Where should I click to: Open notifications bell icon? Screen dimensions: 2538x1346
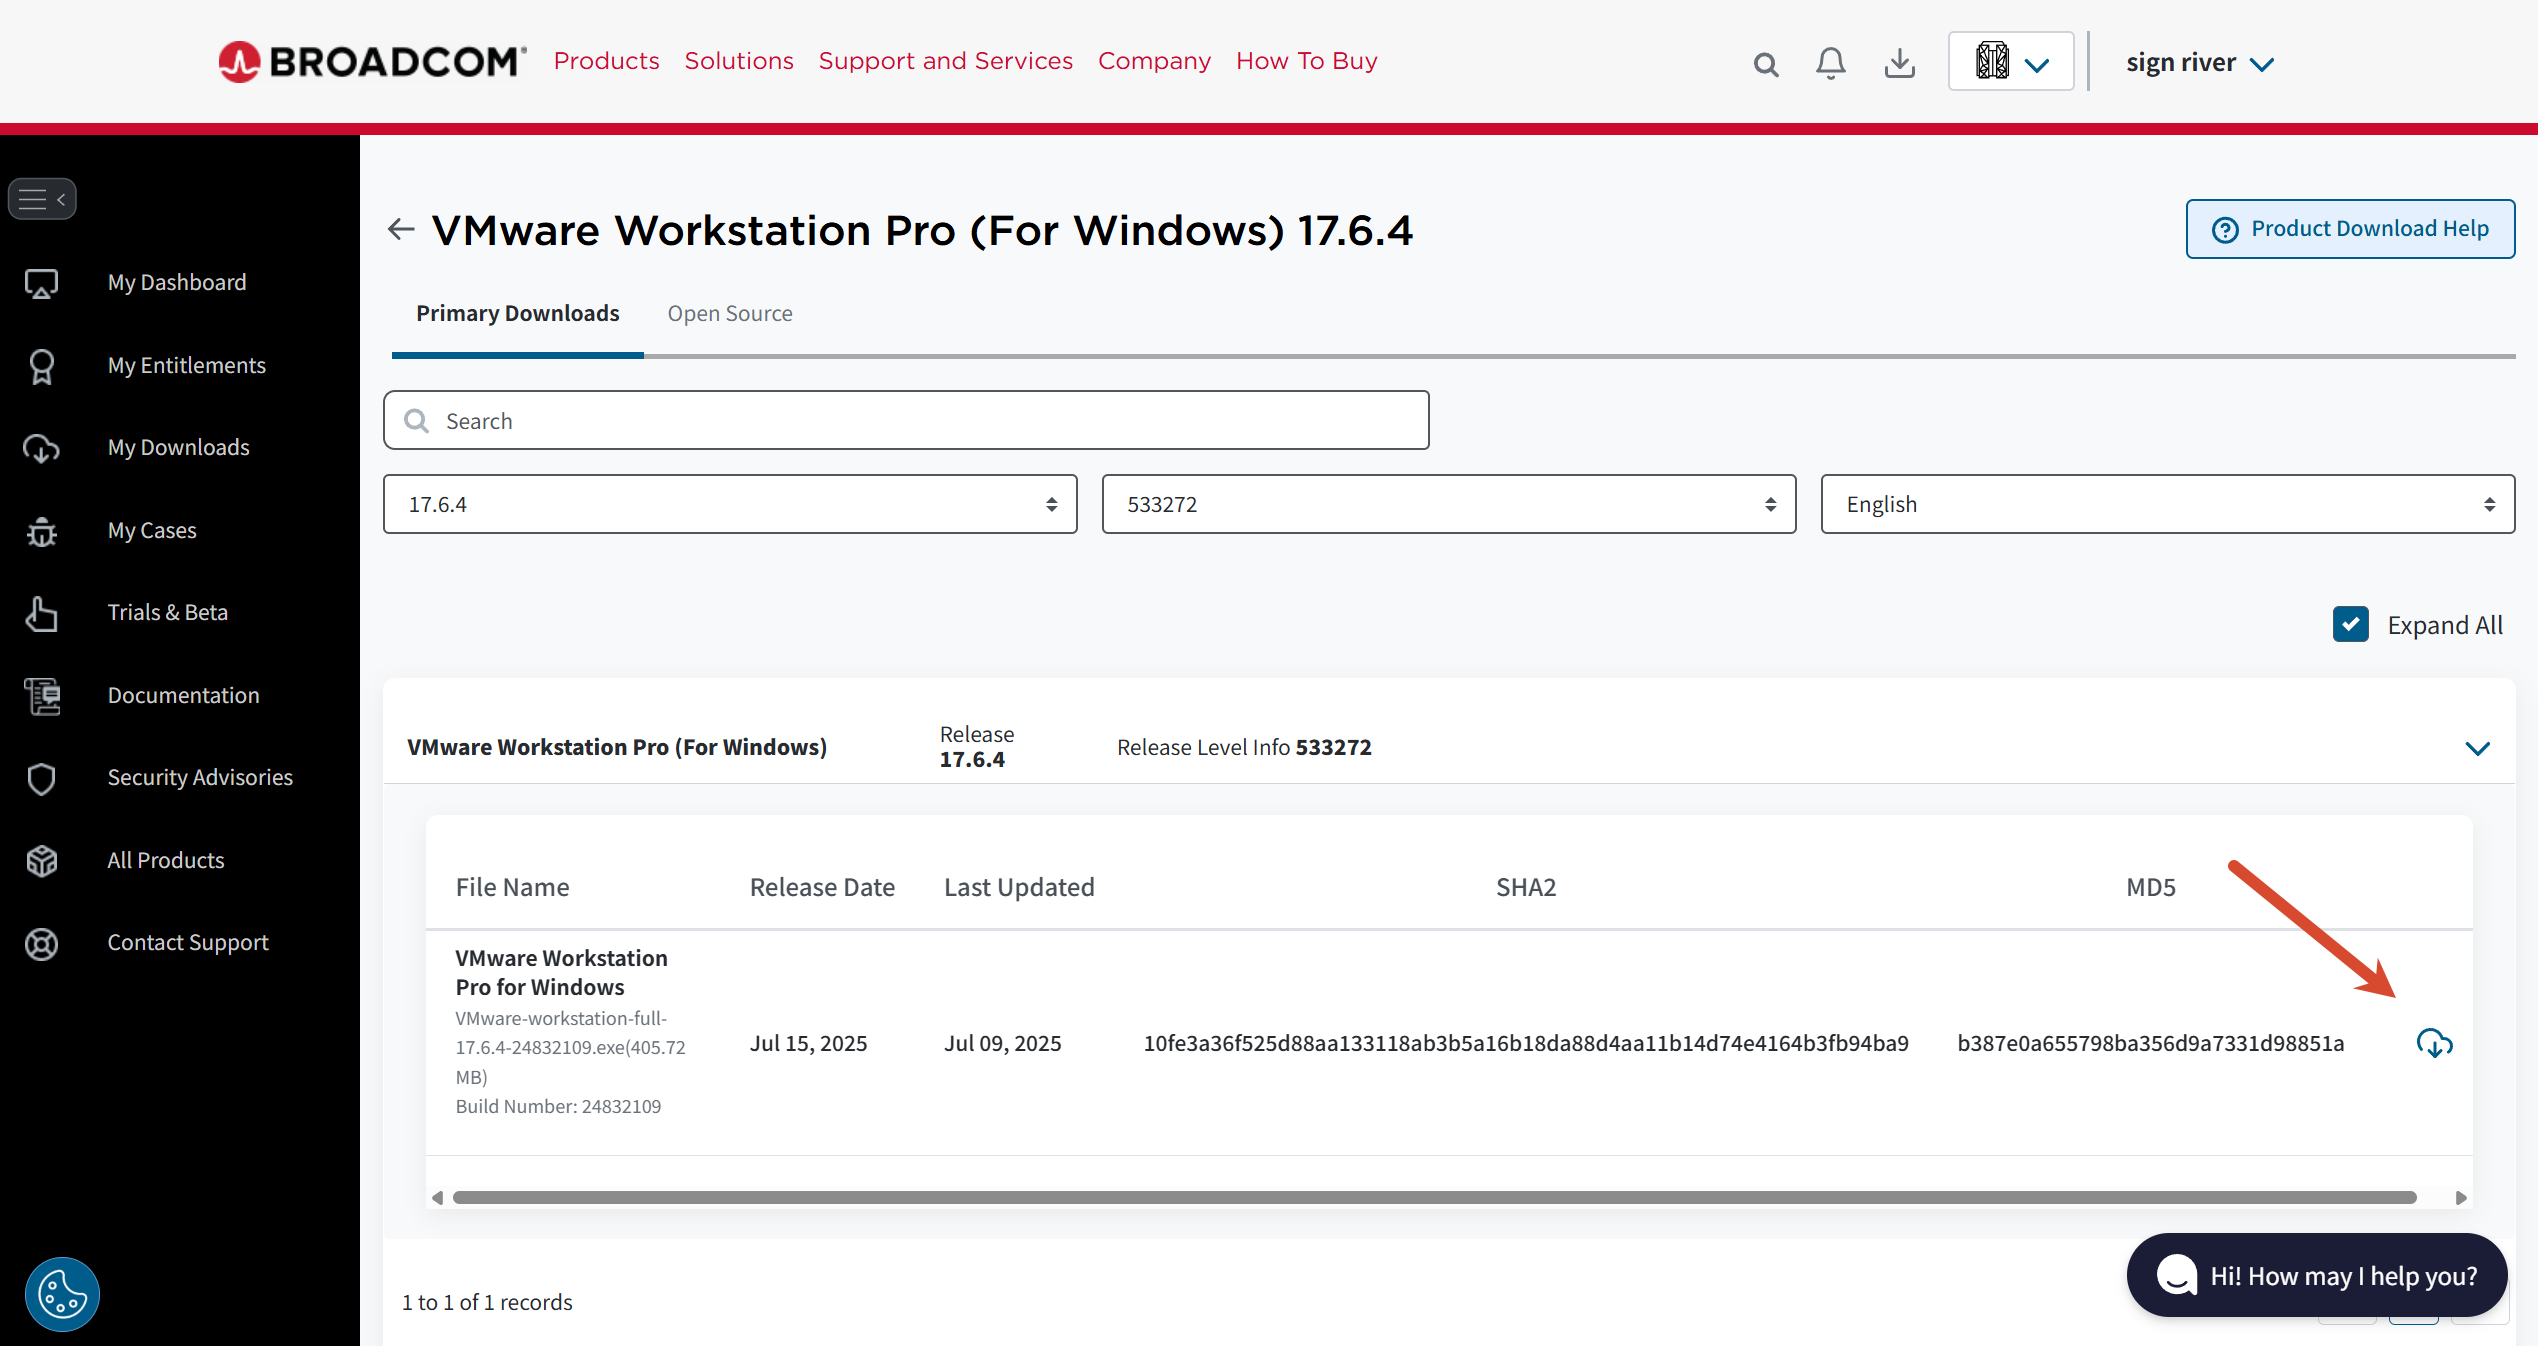pyautogui.click(x=1831, y=63)
